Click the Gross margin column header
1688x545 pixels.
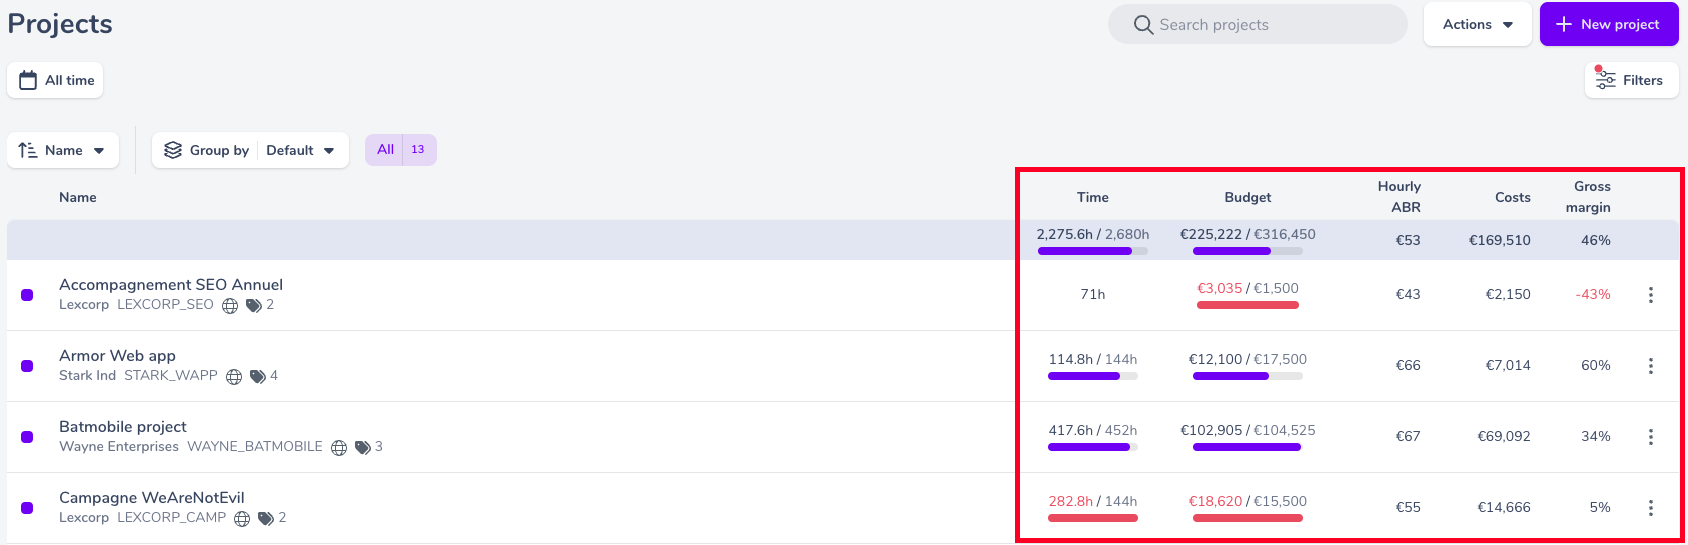pyautogui.click(x=1588, y=197)
